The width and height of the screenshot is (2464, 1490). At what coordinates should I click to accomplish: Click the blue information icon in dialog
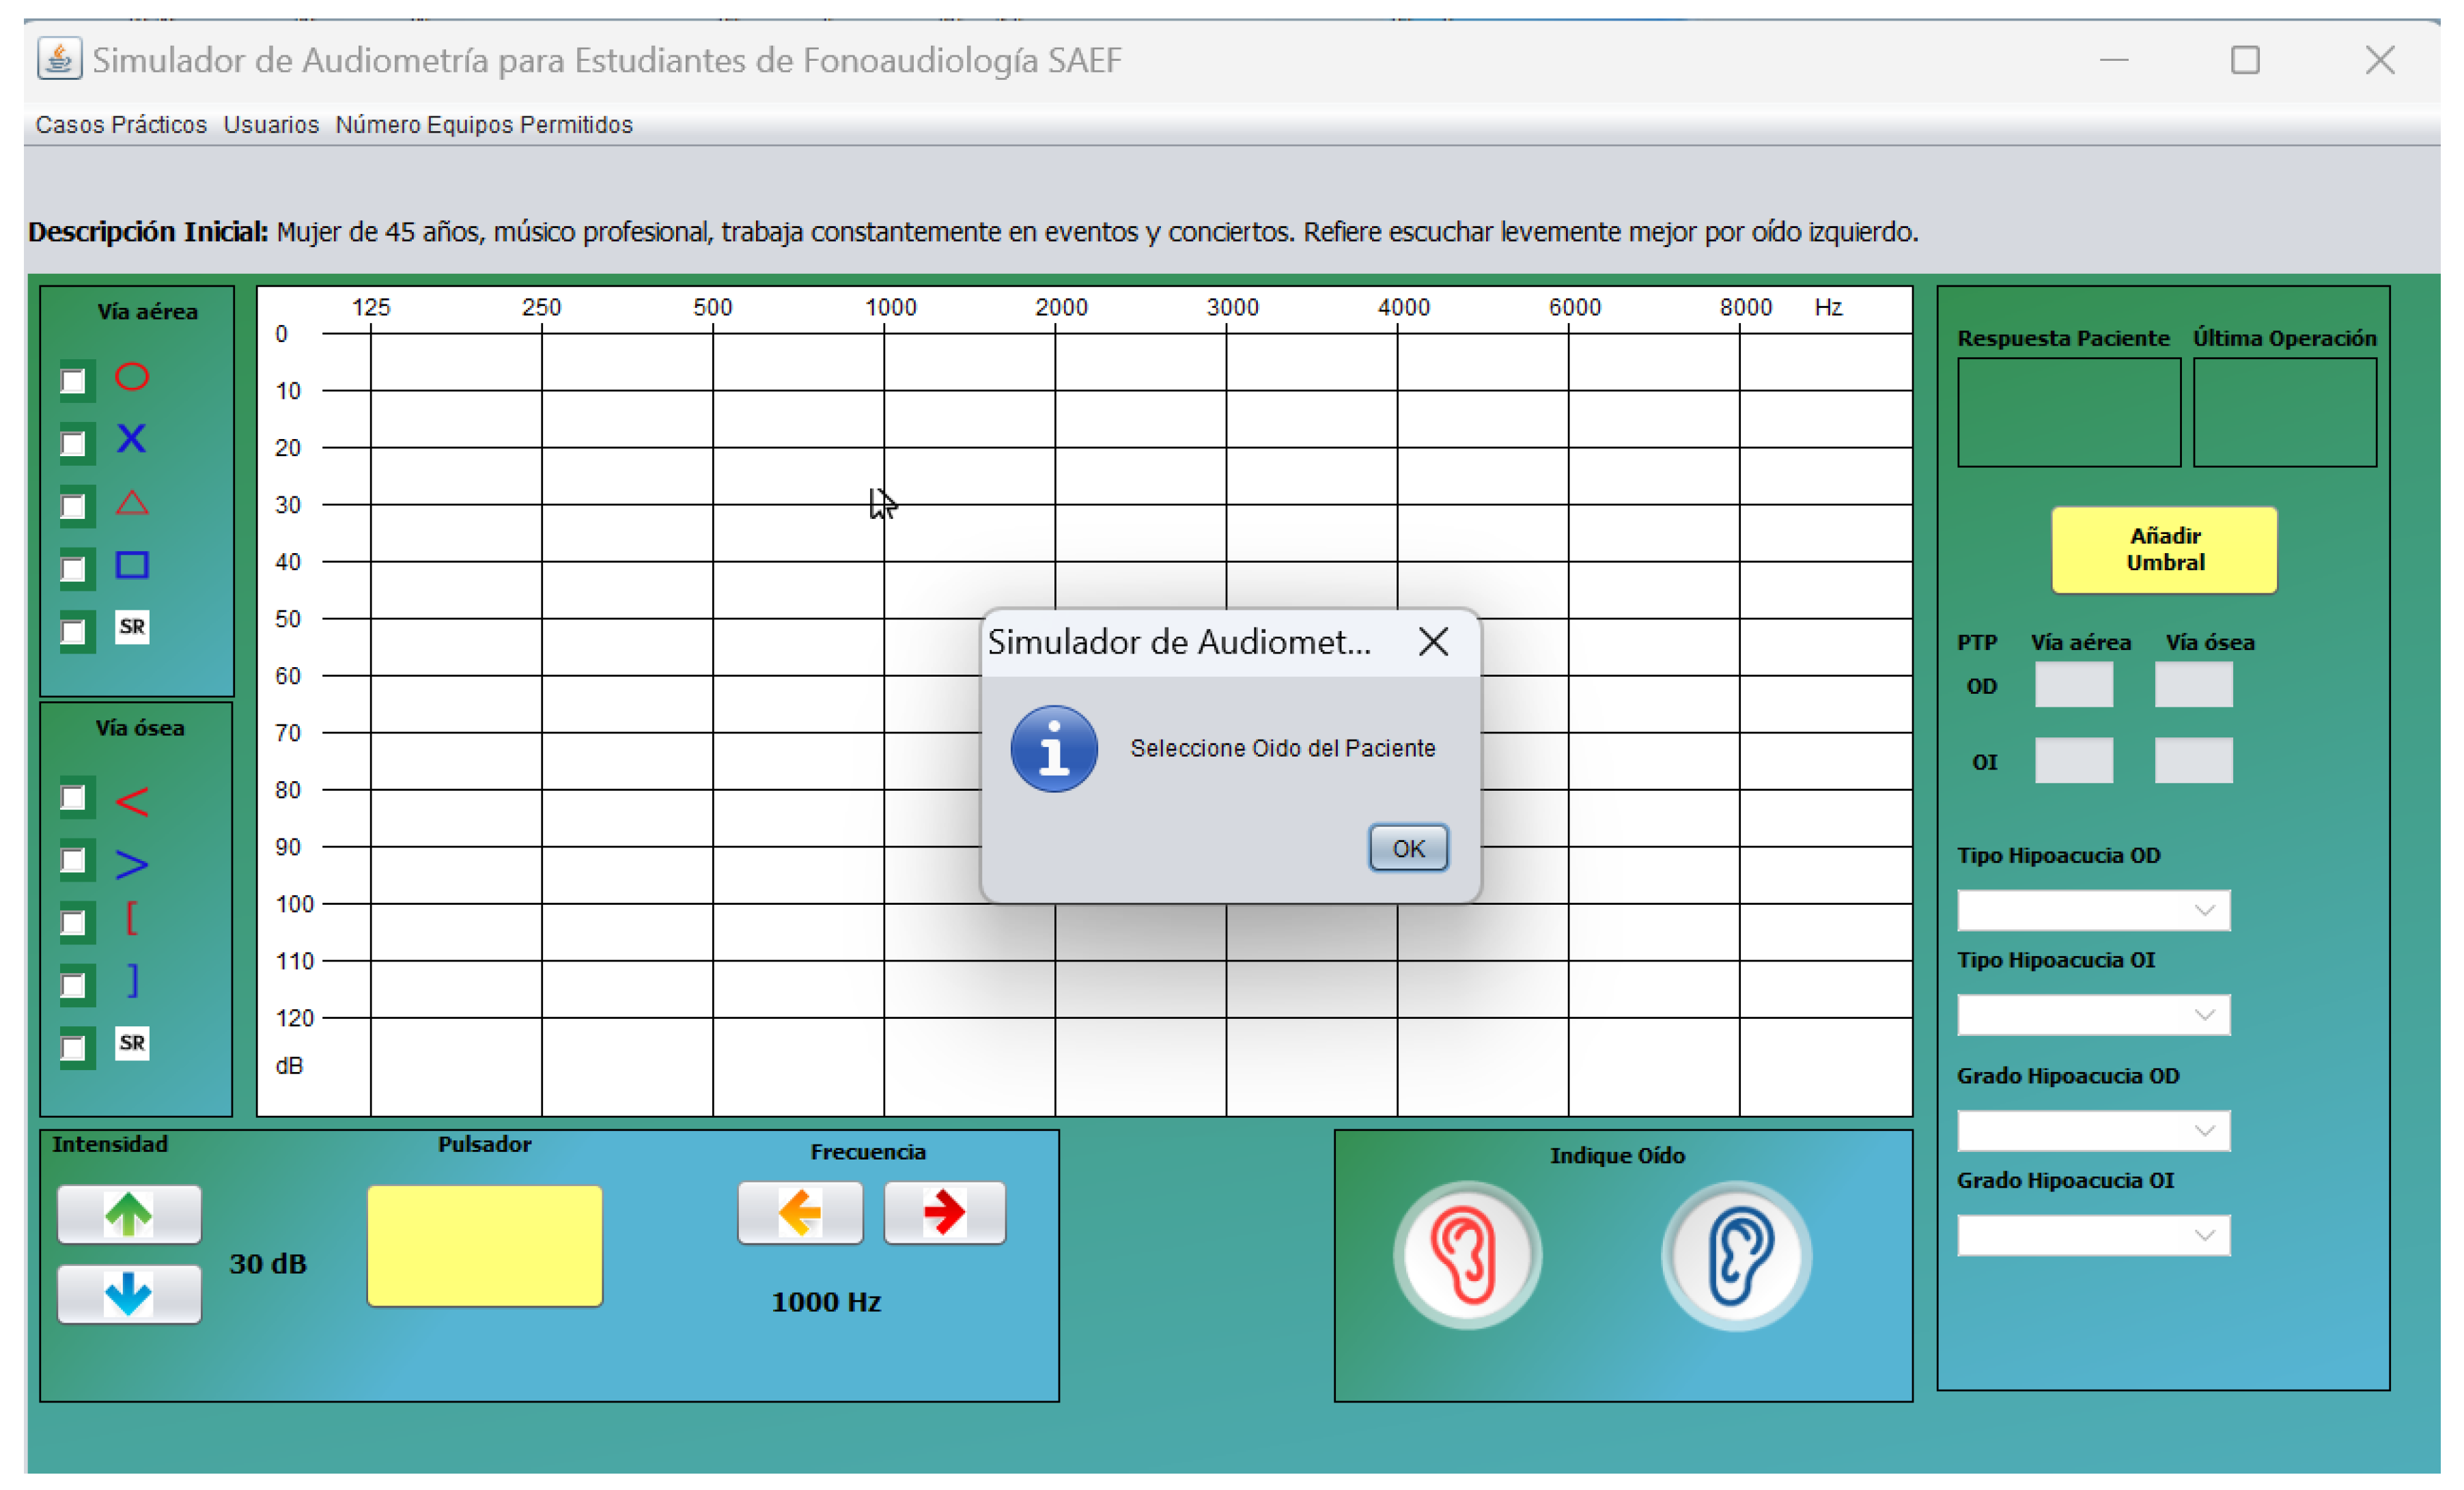(1053, 749)
